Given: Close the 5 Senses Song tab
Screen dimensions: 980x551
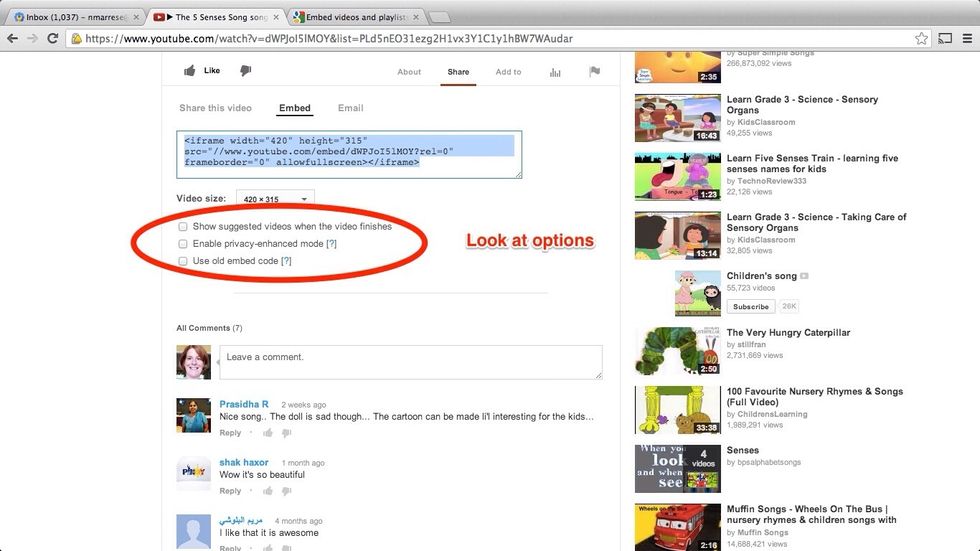Looking at the screenshot, I should (276, 17).
